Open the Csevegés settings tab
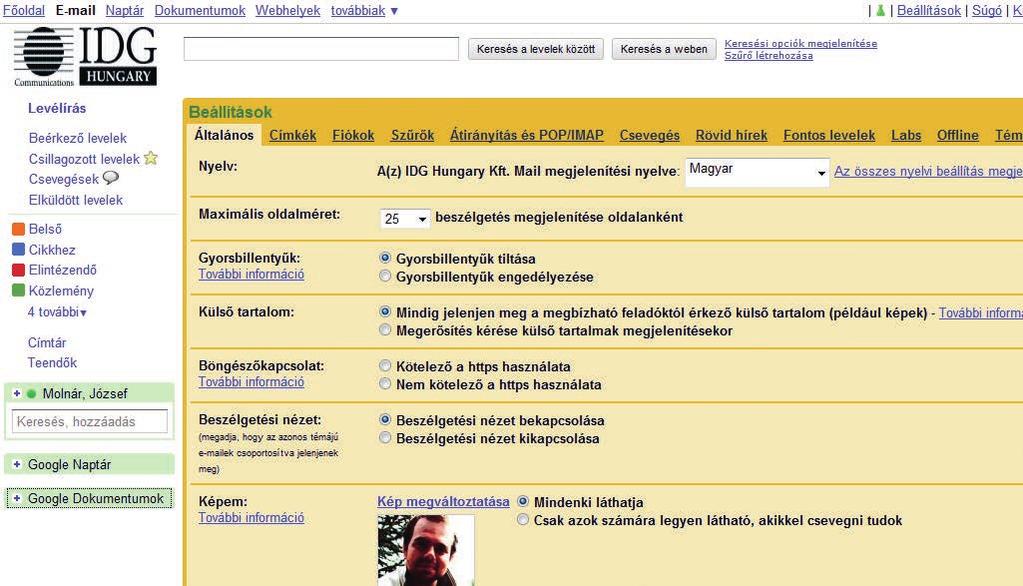The width and height of the screenshot is (1023, 586). coord(650,135)
